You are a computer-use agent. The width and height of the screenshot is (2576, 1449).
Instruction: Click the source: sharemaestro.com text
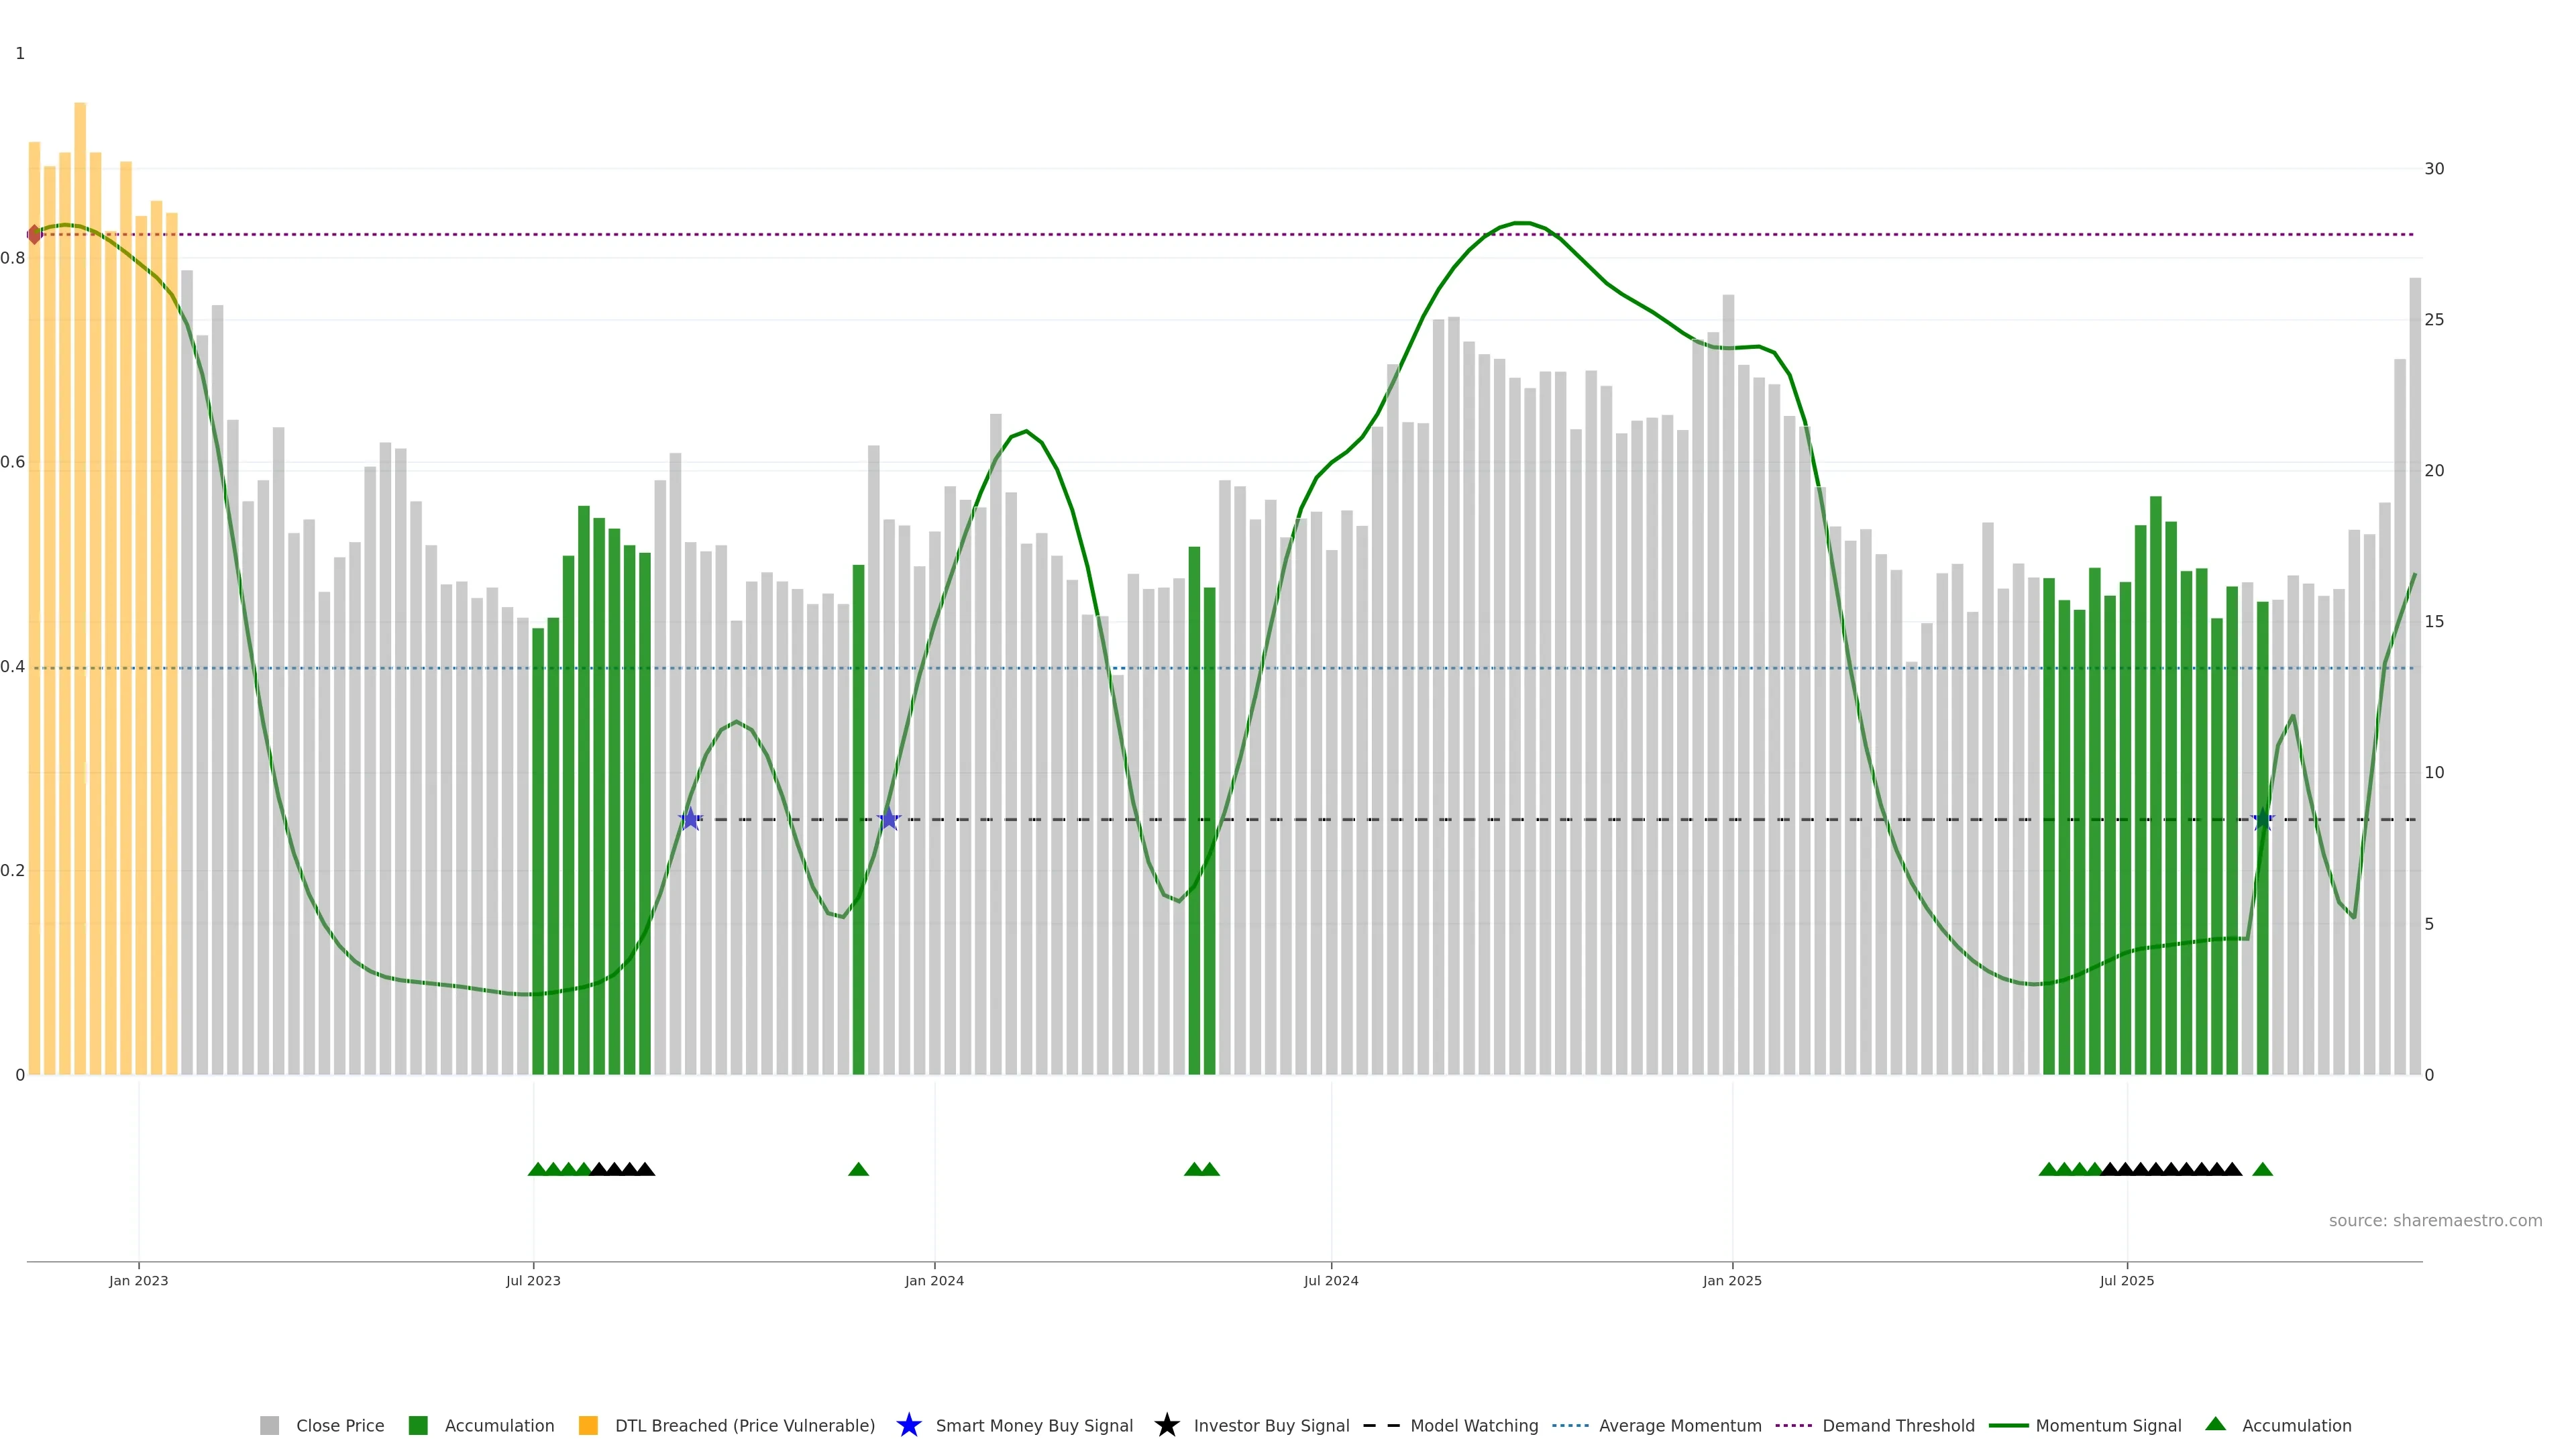2435,1220
